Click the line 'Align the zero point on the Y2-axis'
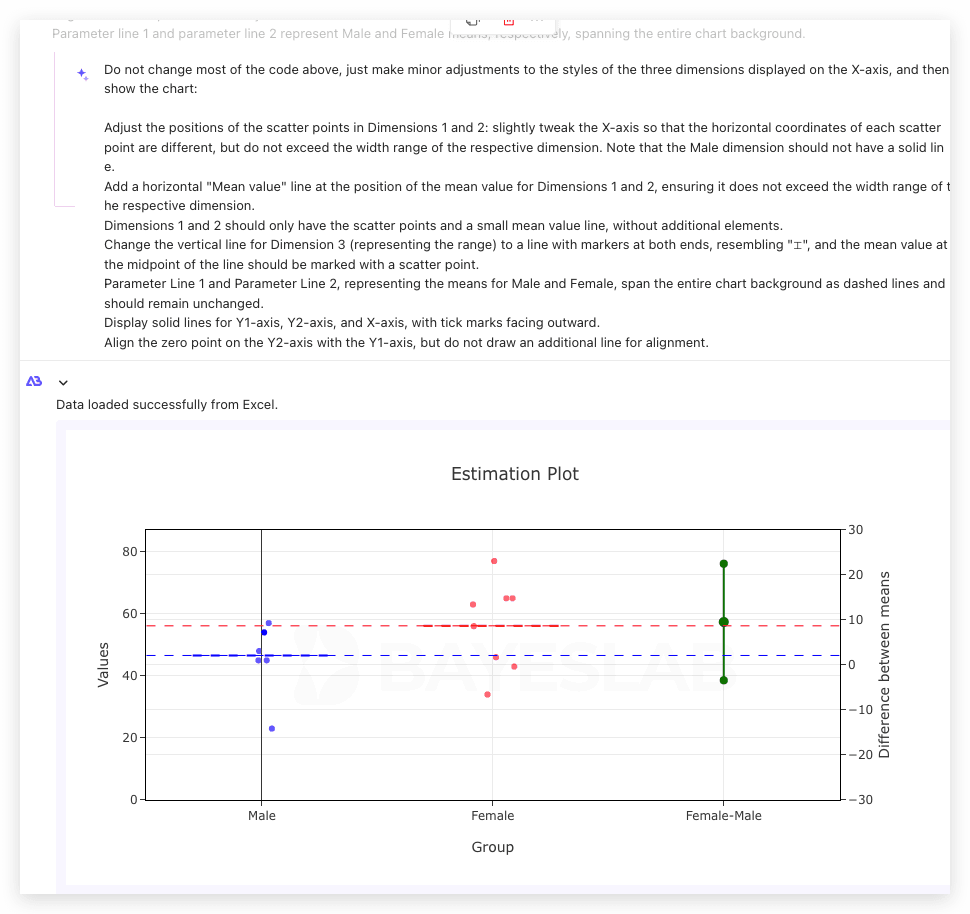 (x=406, y=343)
